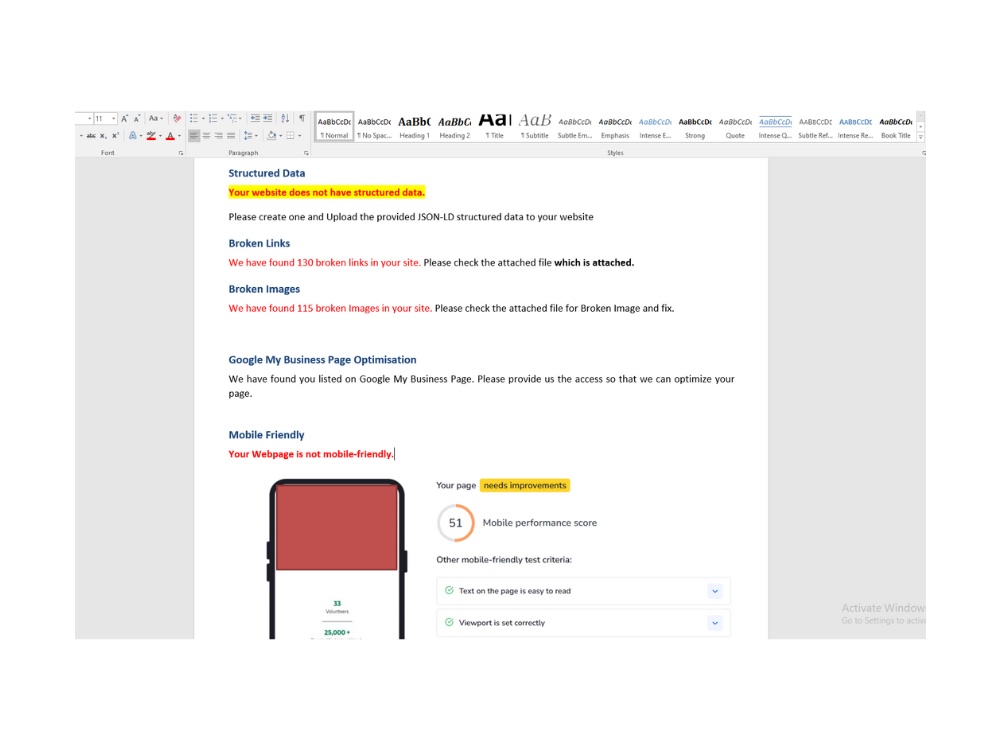Open the font name dropdown arrow
Viewport: 1000px width, 750px height.
[89, 119]
